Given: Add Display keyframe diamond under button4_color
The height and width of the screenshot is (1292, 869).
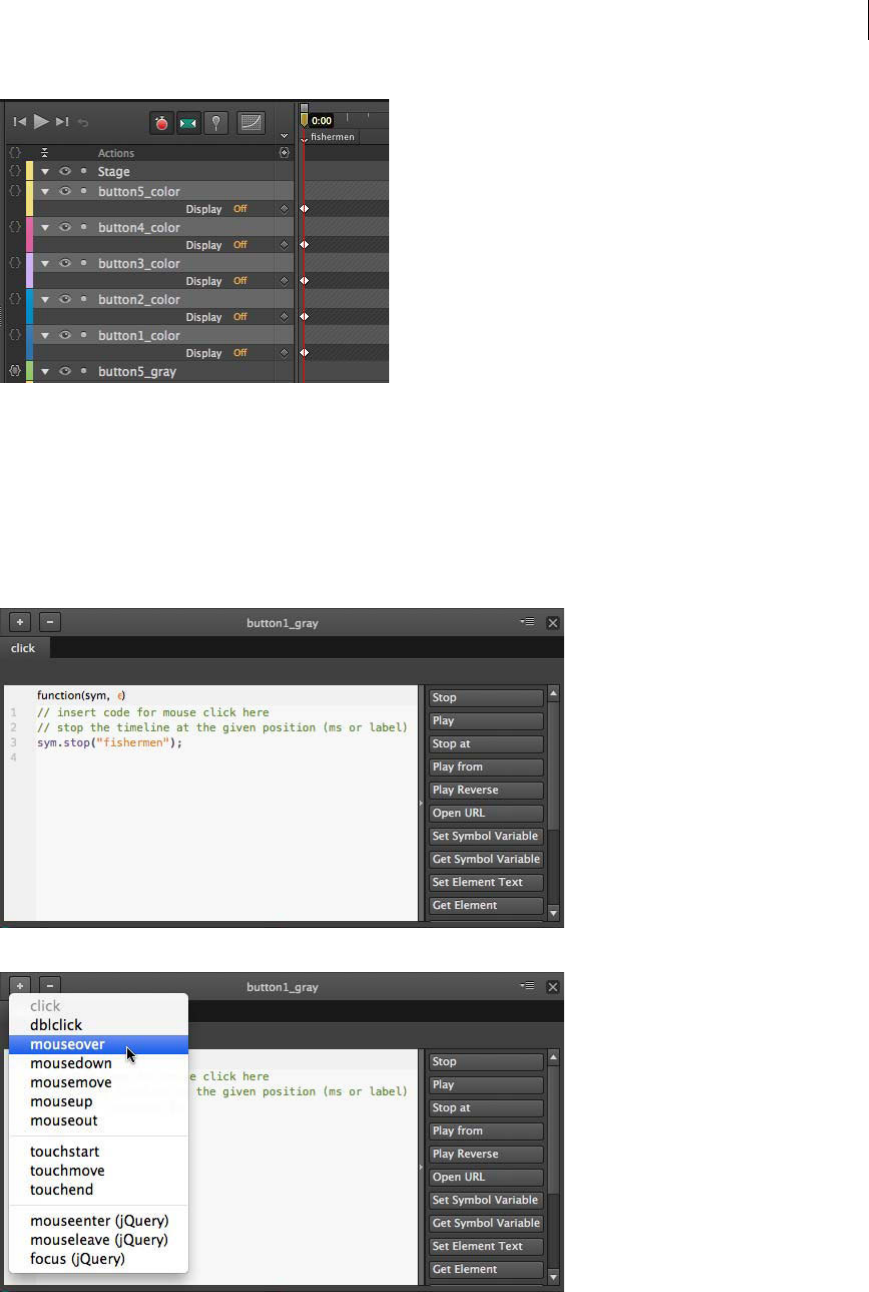Looking at the screenshot, I should click(x=284, y=245).
